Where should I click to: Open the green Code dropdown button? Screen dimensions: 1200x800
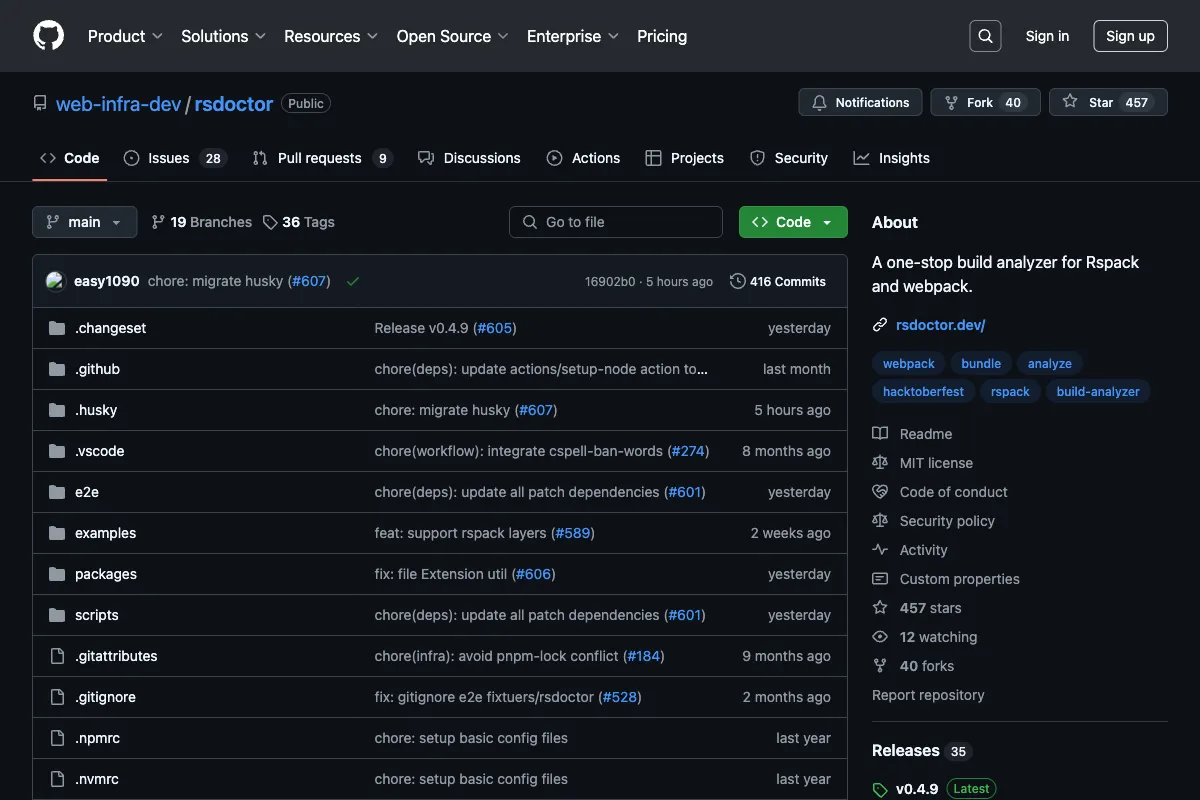[793, 222]
